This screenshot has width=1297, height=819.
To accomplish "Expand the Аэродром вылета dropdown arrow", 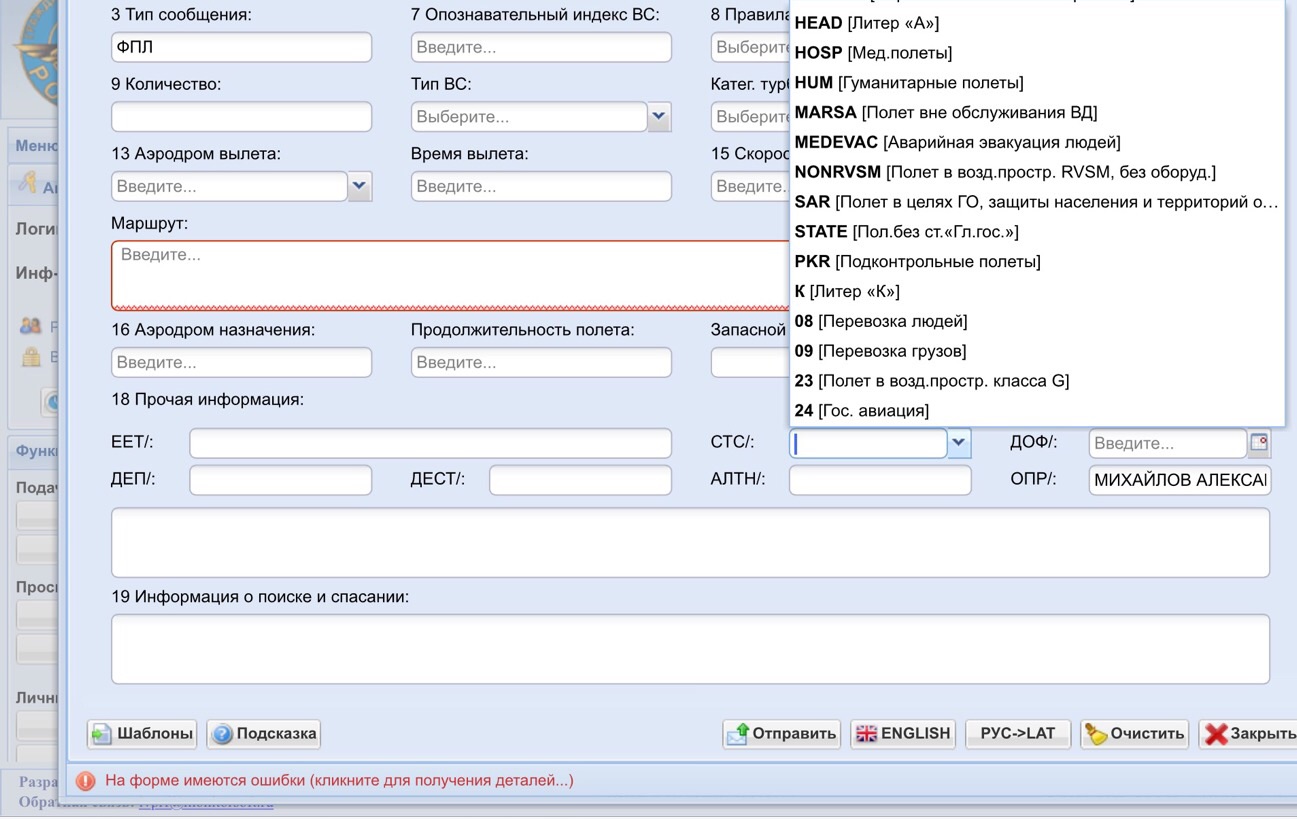I will coord(359,186).
